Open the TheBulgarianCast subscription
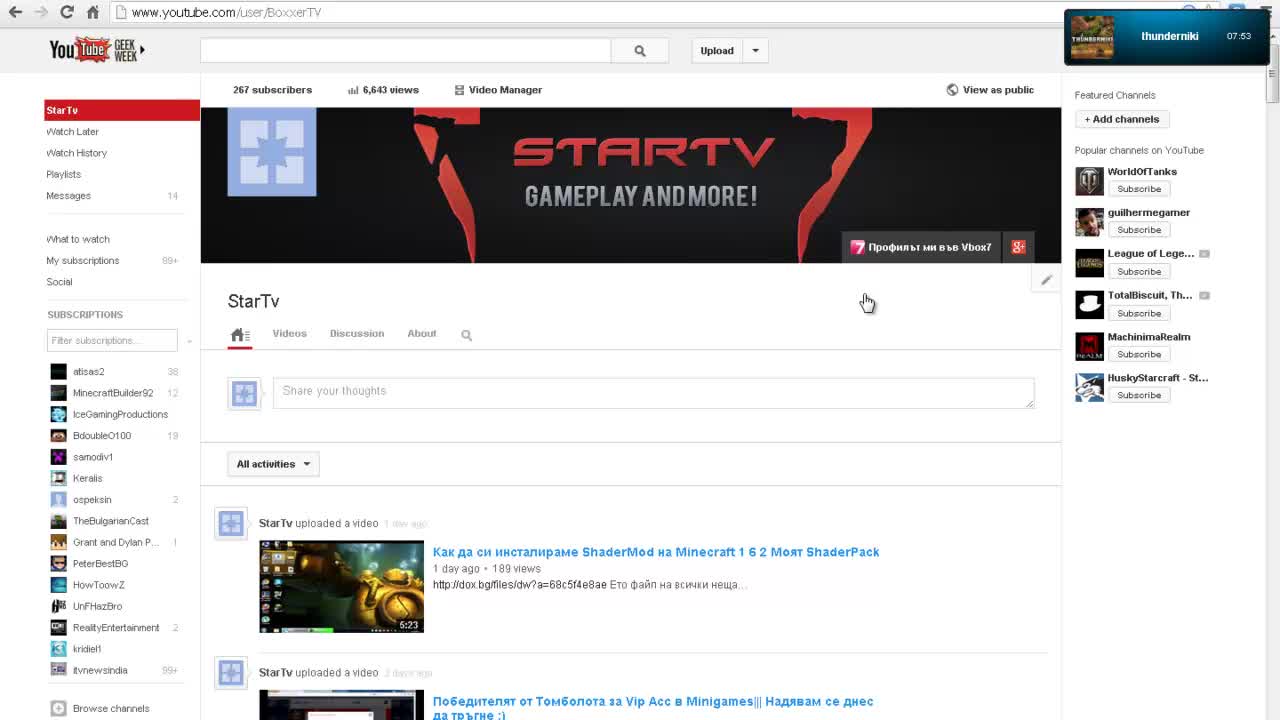 111,521
